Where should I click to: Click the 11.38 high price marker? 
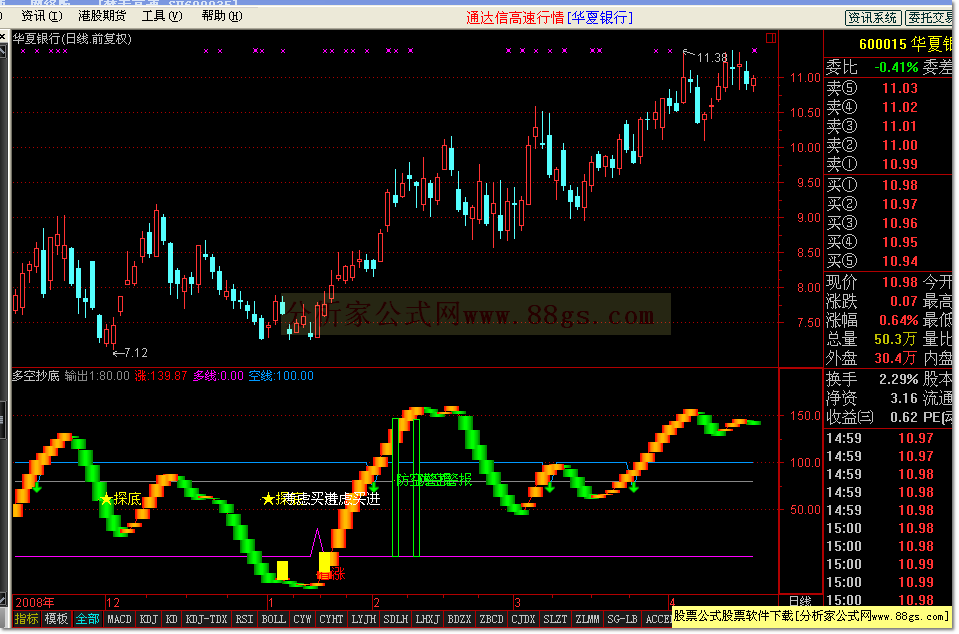click(x=712, y=57)
